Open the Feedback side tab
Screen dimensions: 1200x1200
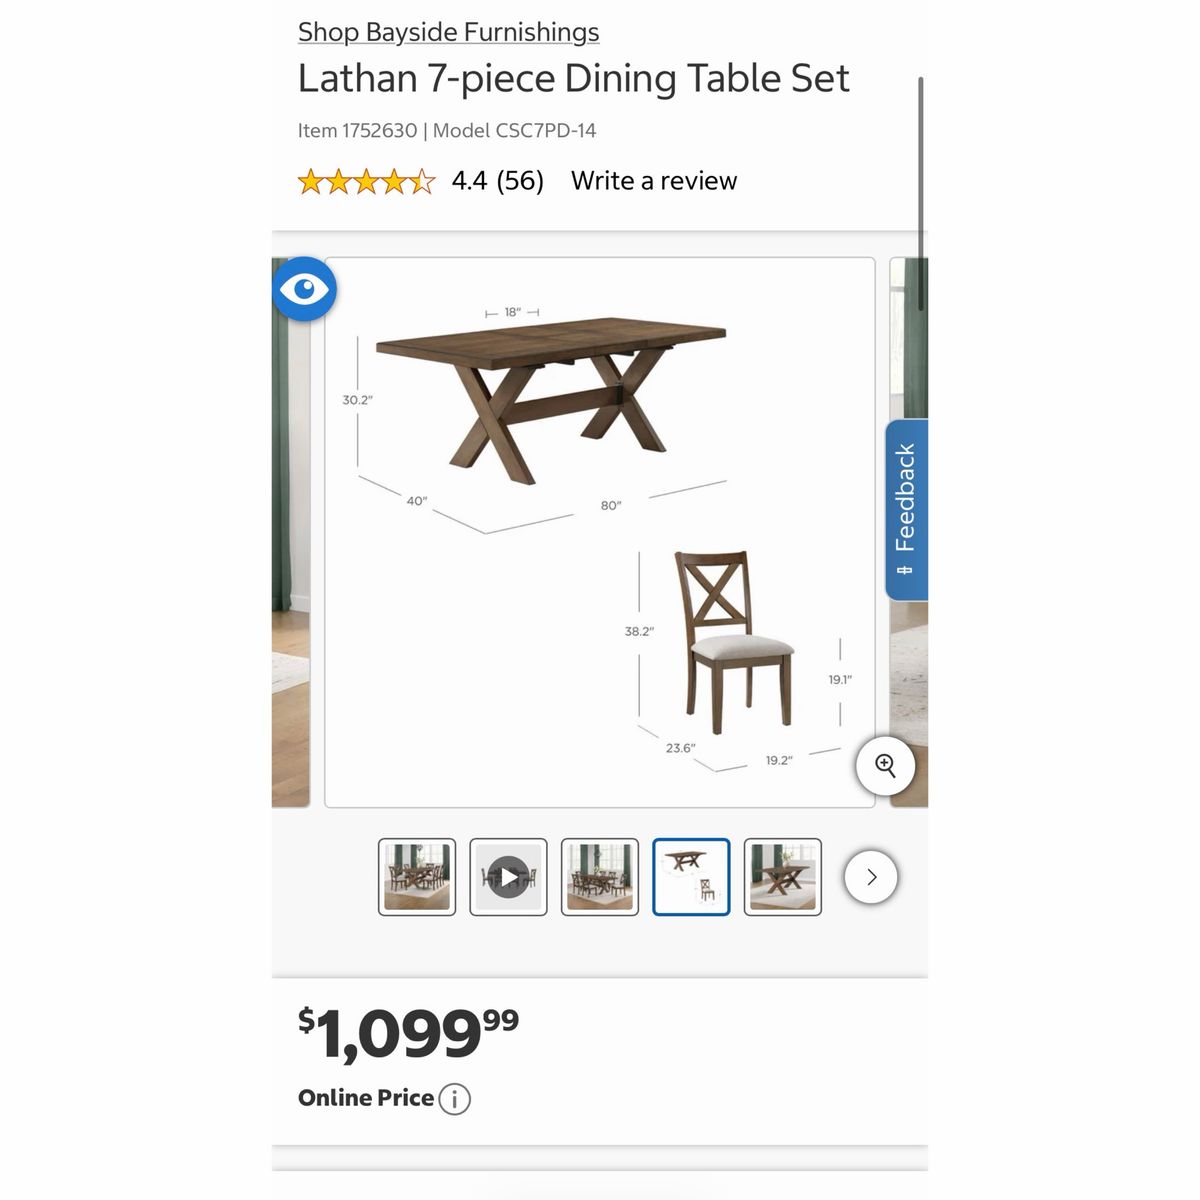(x=907, y=510)
